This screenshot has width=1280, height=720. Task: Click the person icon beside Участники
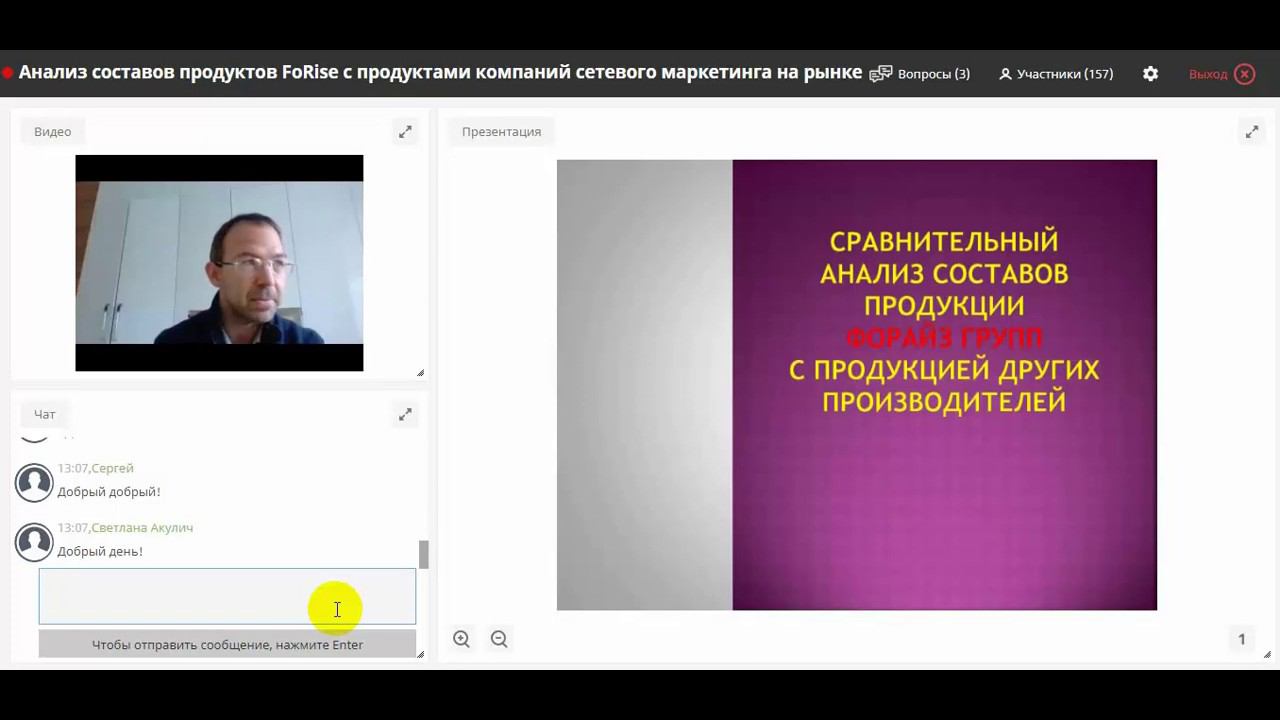coord(1006,74)
